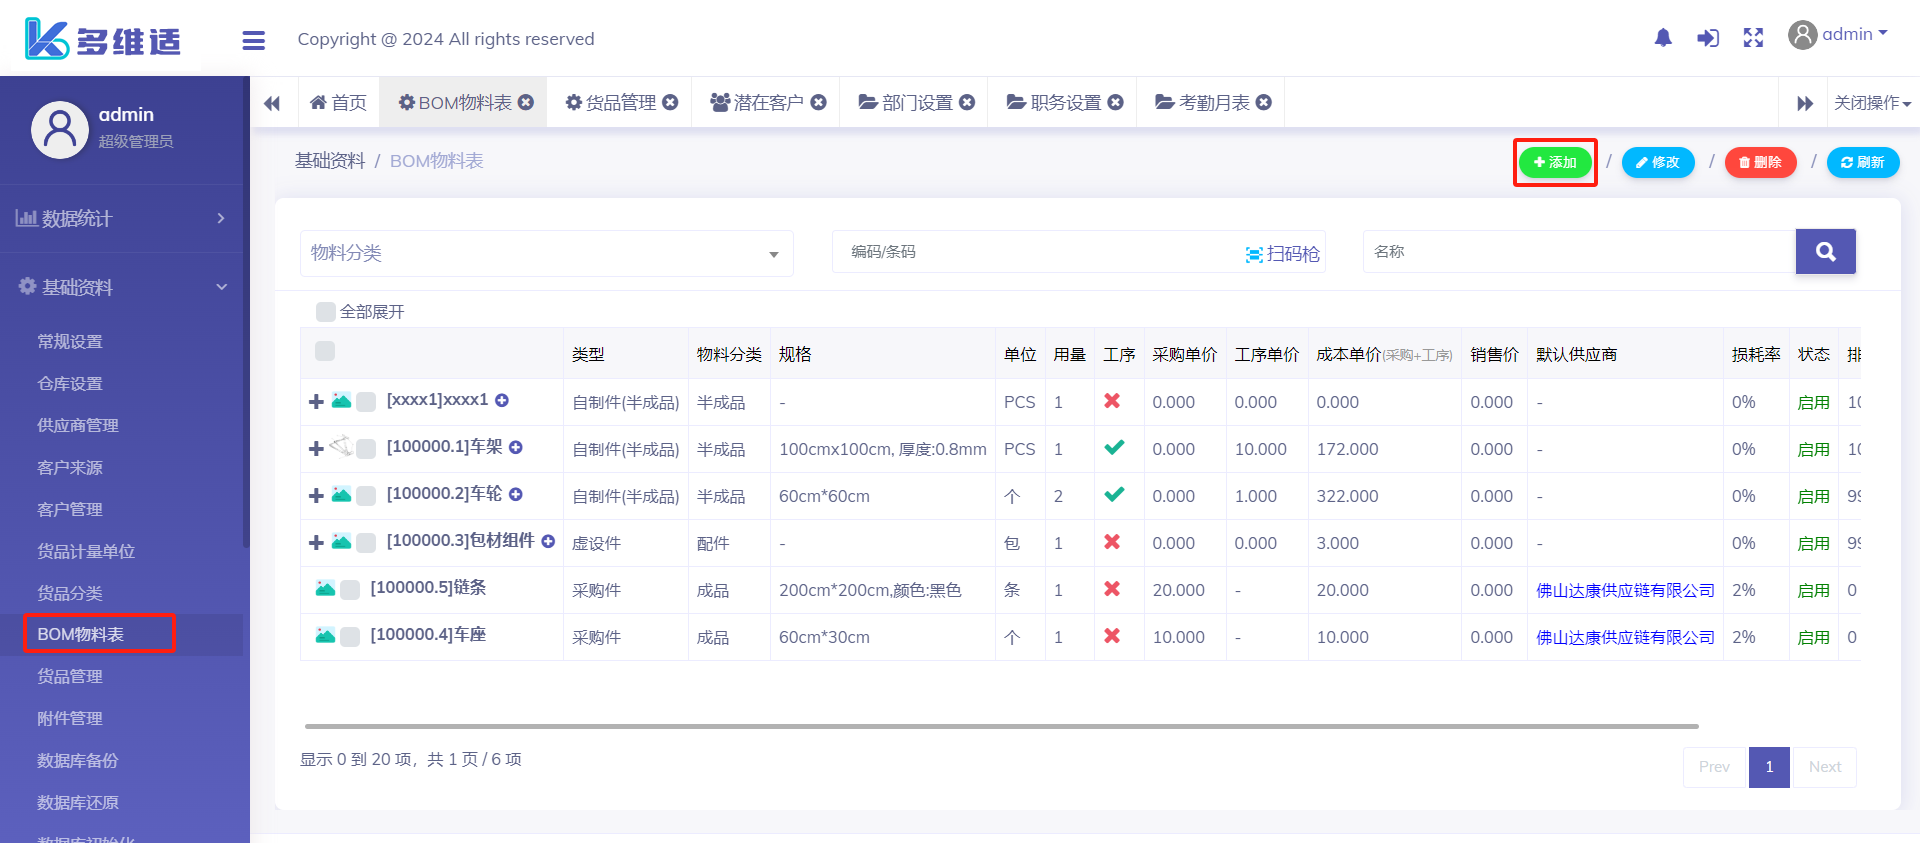The height and width of the screenshot is (843, 1920).
Task: Check the select-all header checkbox
Action: point(325,351)
